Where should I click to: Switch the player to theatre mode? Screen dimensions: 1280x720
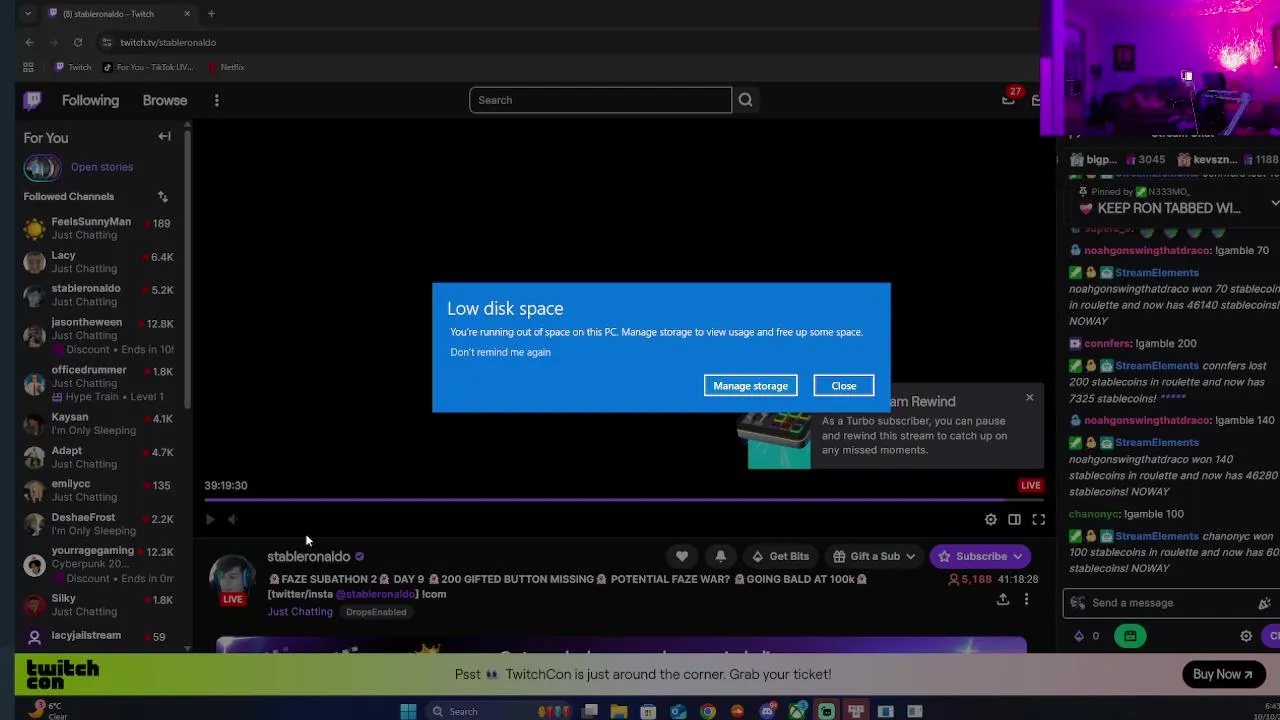[1014, 519]
